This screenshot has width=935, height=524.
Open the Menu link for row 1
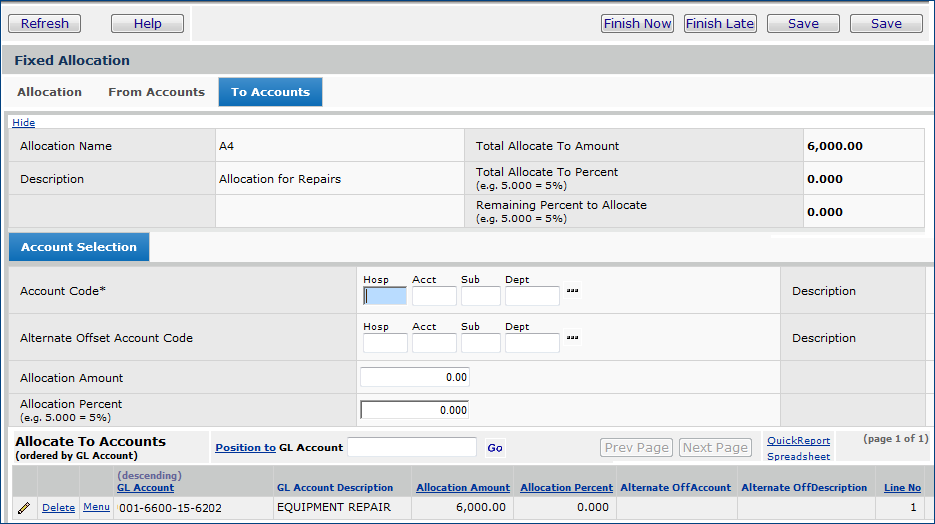click(x=96, y=507)
